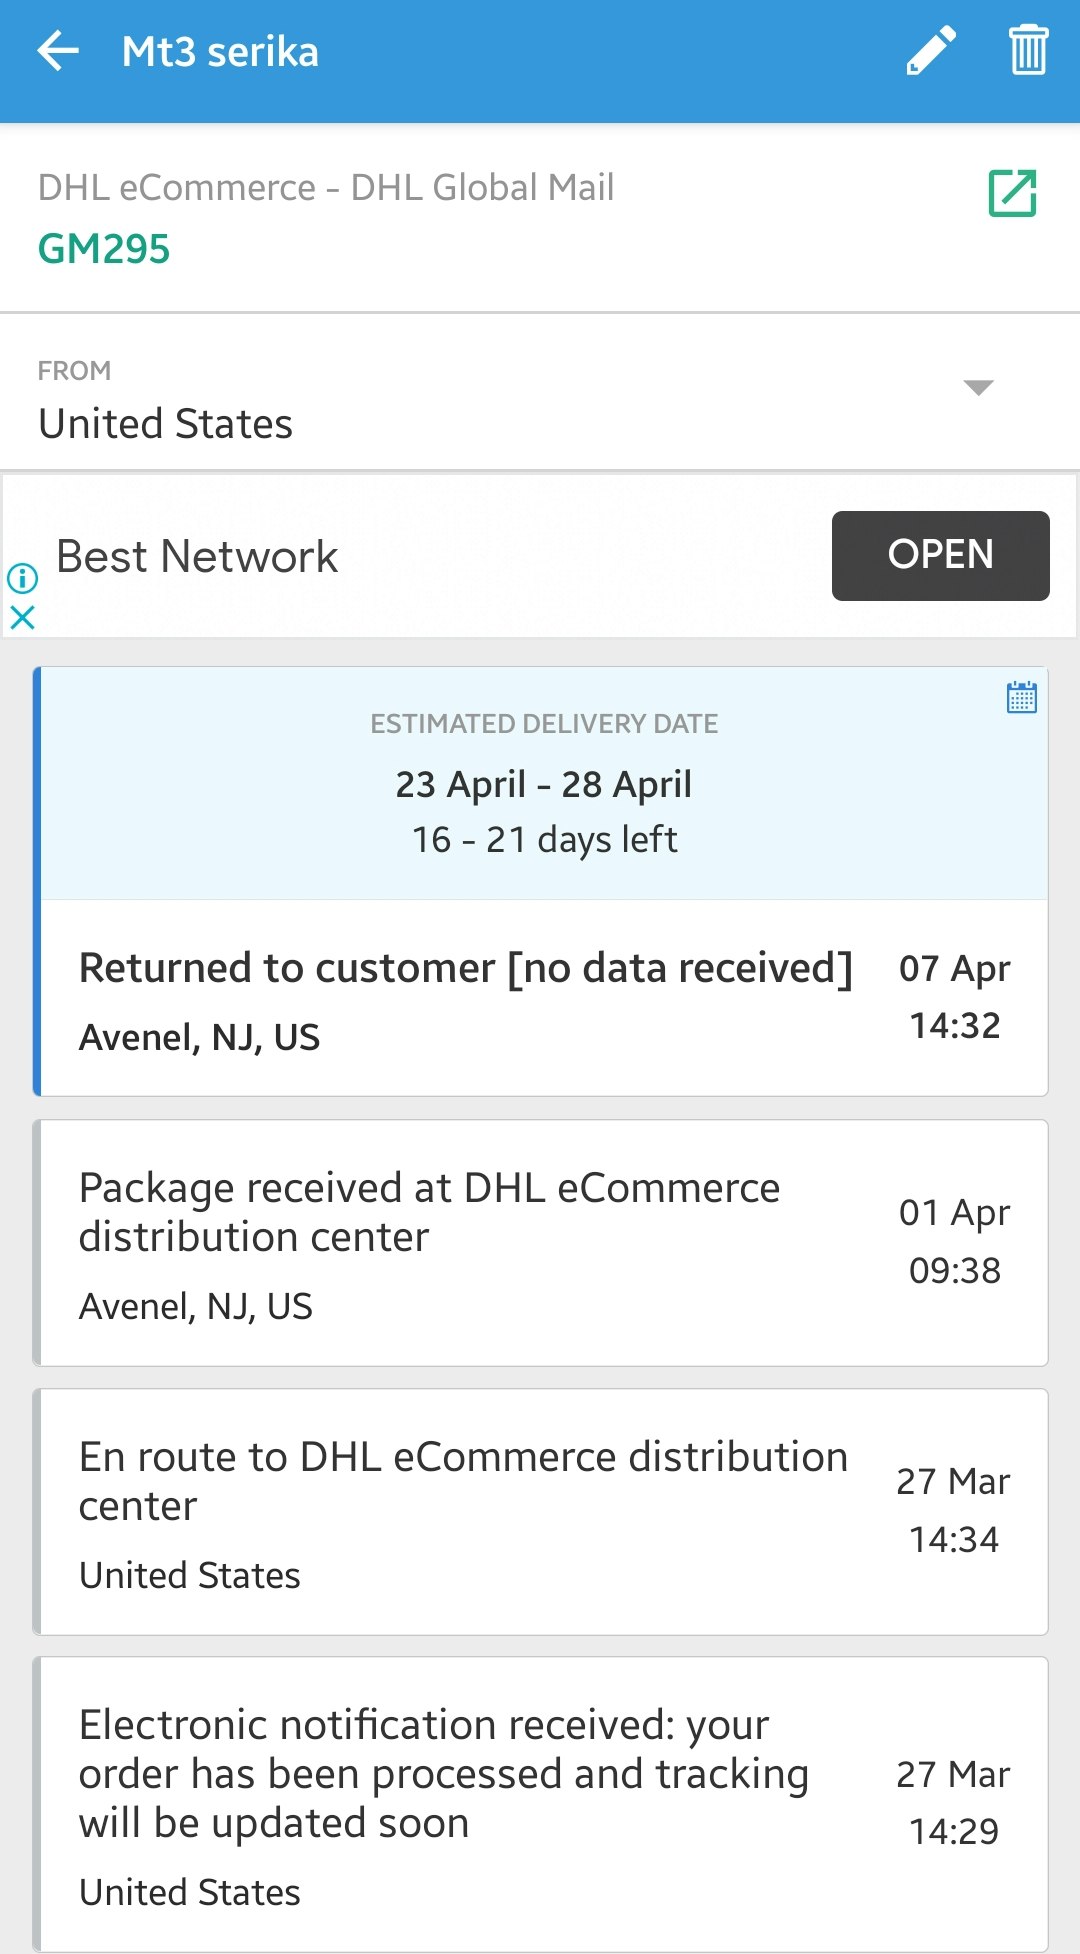Delete this tracked package via trash icon
The height and width of the screenshot is (1954, 1080).
(1028, 51)
